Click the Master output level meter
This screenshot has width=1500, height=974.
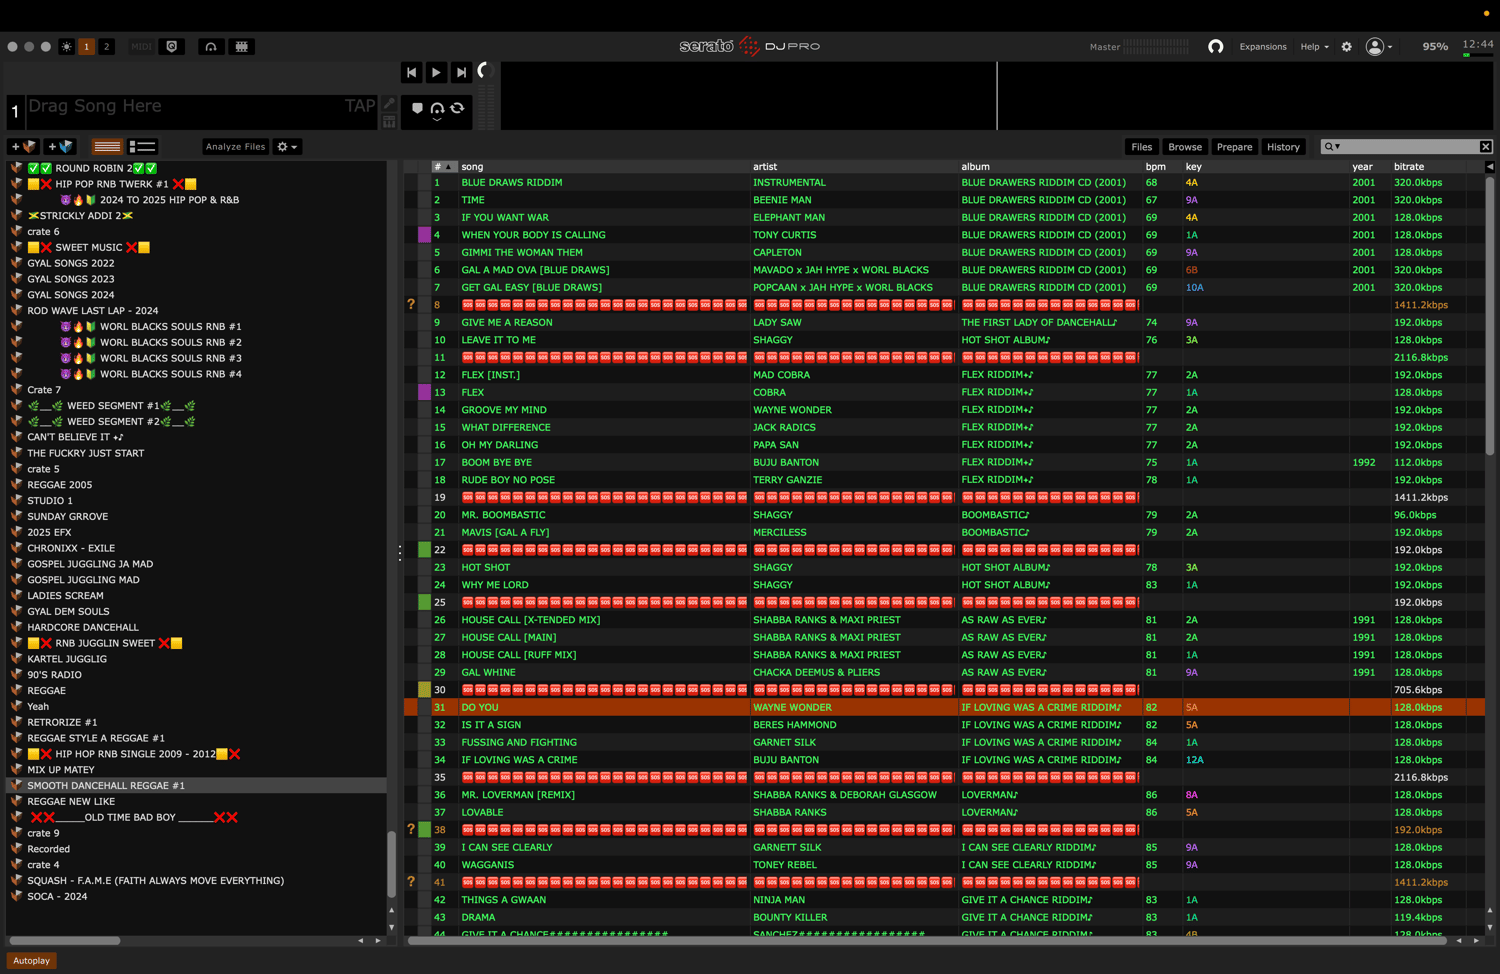pyautogui.click(x=1156, y=47)
